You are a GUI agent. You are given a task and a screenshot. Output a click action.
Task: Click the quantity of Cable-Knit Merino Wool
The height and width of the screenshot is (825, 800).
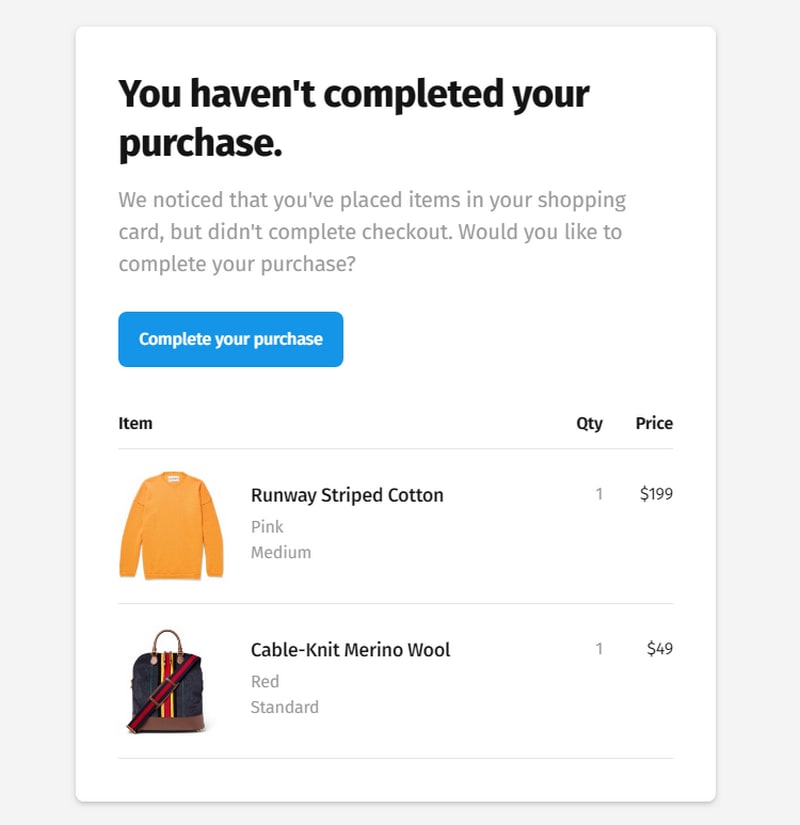click(x=599, y=648)
